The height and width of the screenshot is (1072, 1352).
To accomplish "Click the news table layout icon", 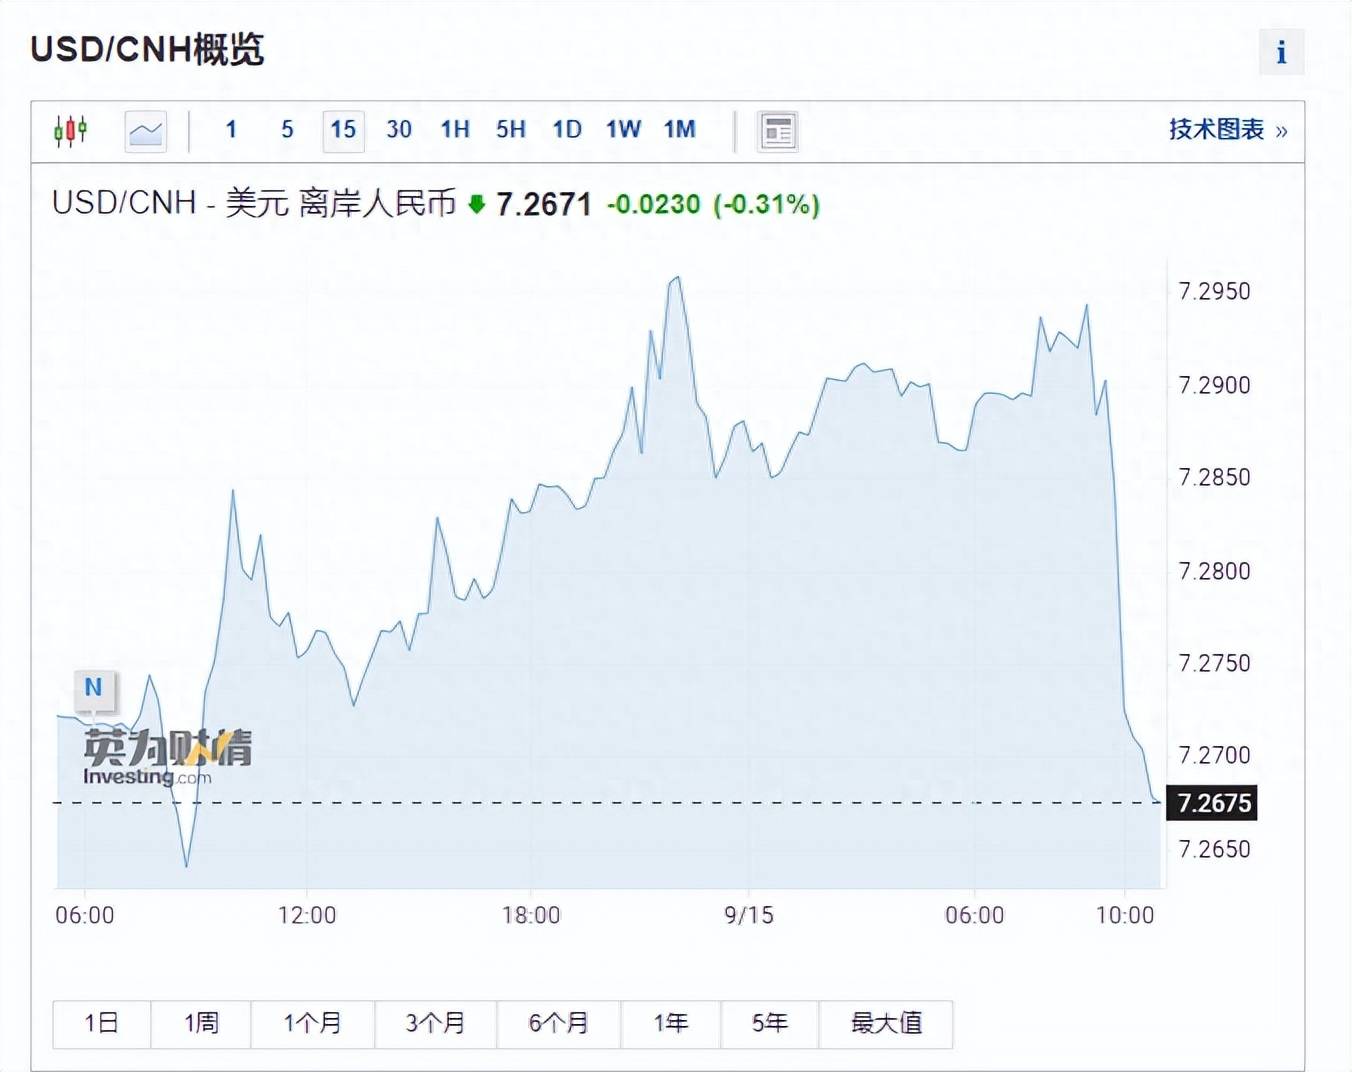I will [x=777, y=131].
